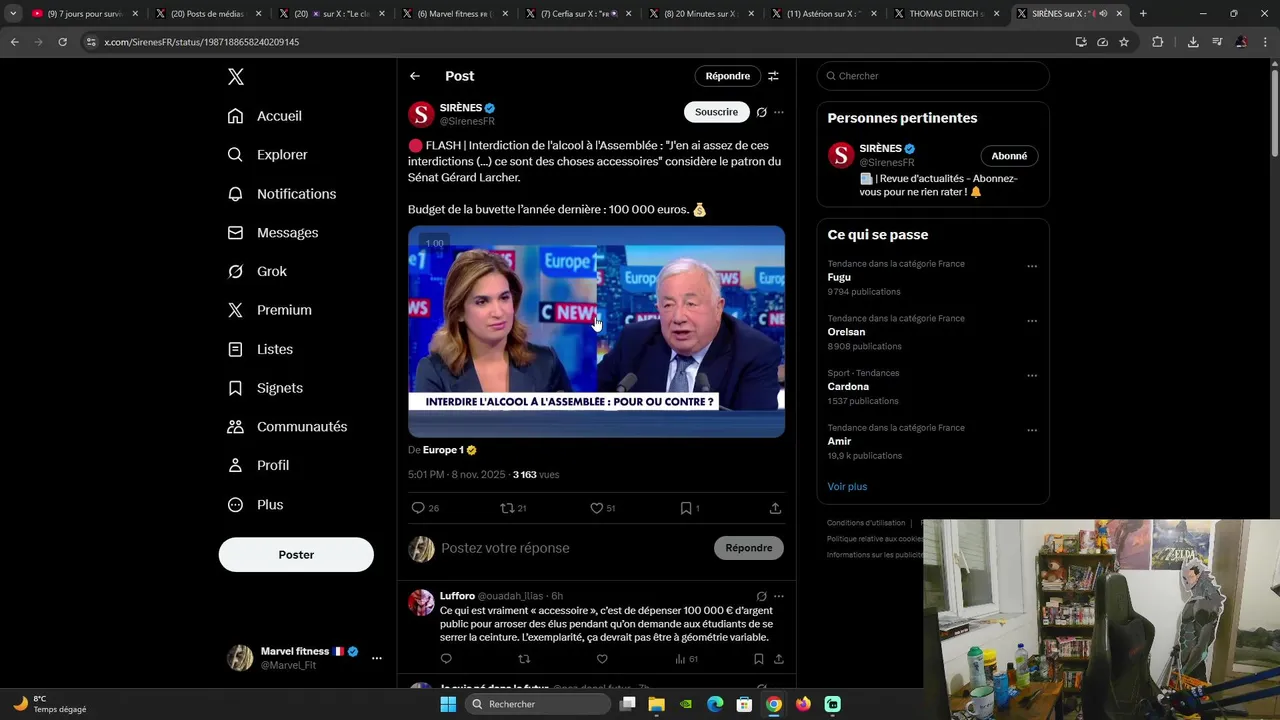Like Lufforo's comment
The width and height of the screenshot is (1280, 720).
(x=602, y=659)
